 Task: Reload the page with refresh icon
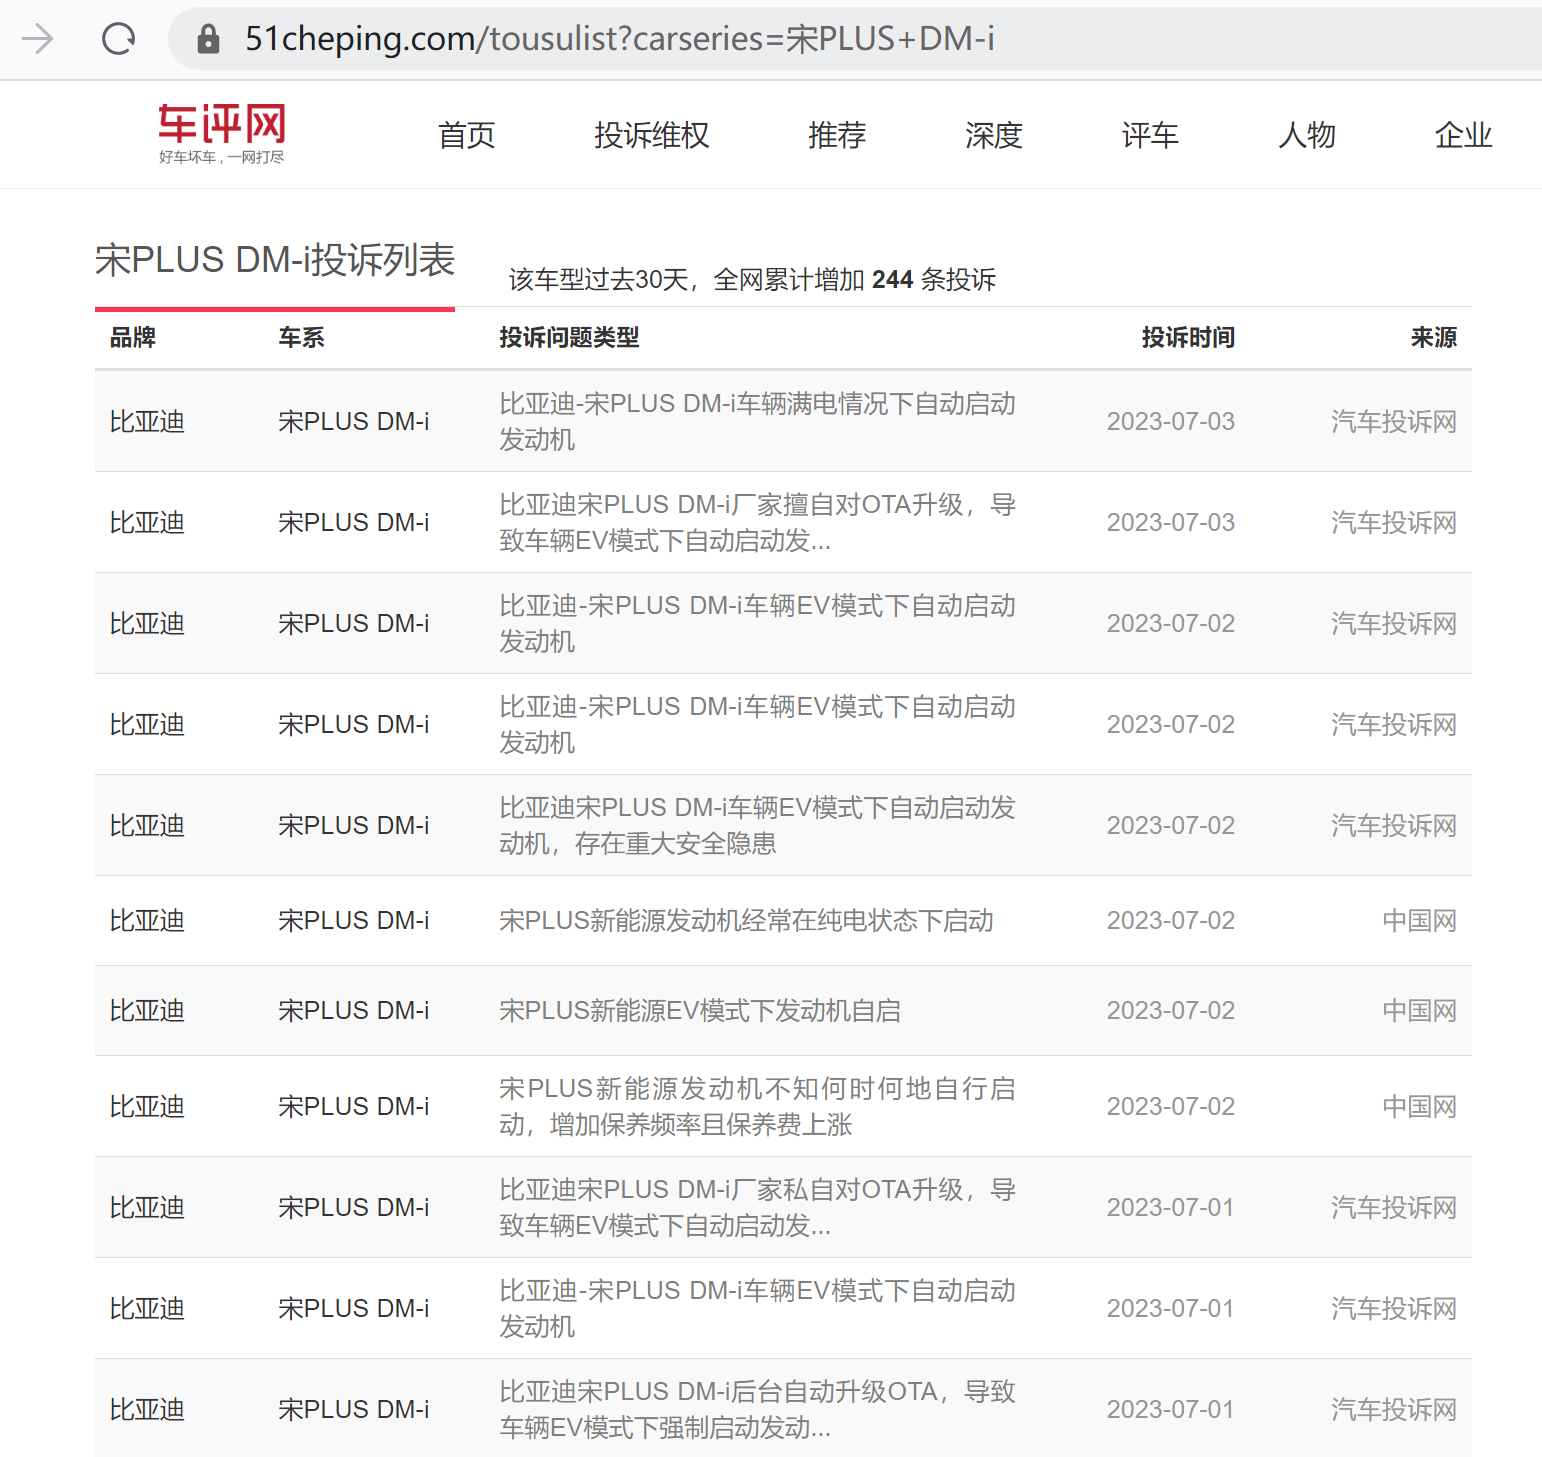(x=119, y=39)
